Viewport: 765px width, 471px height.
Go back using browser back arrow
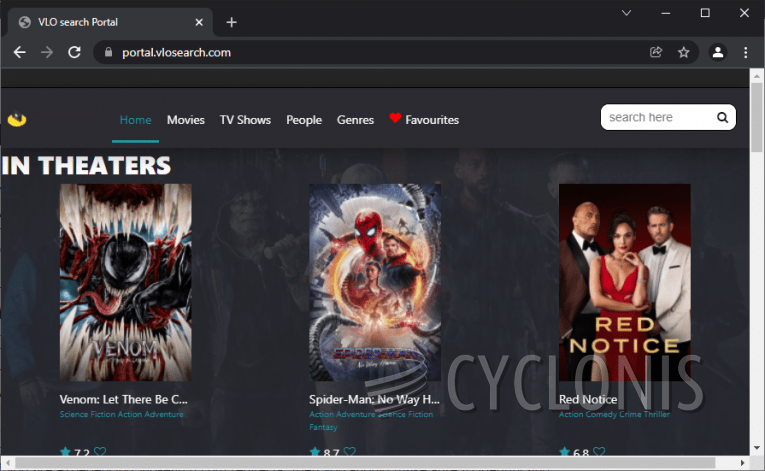click(20, 52)
